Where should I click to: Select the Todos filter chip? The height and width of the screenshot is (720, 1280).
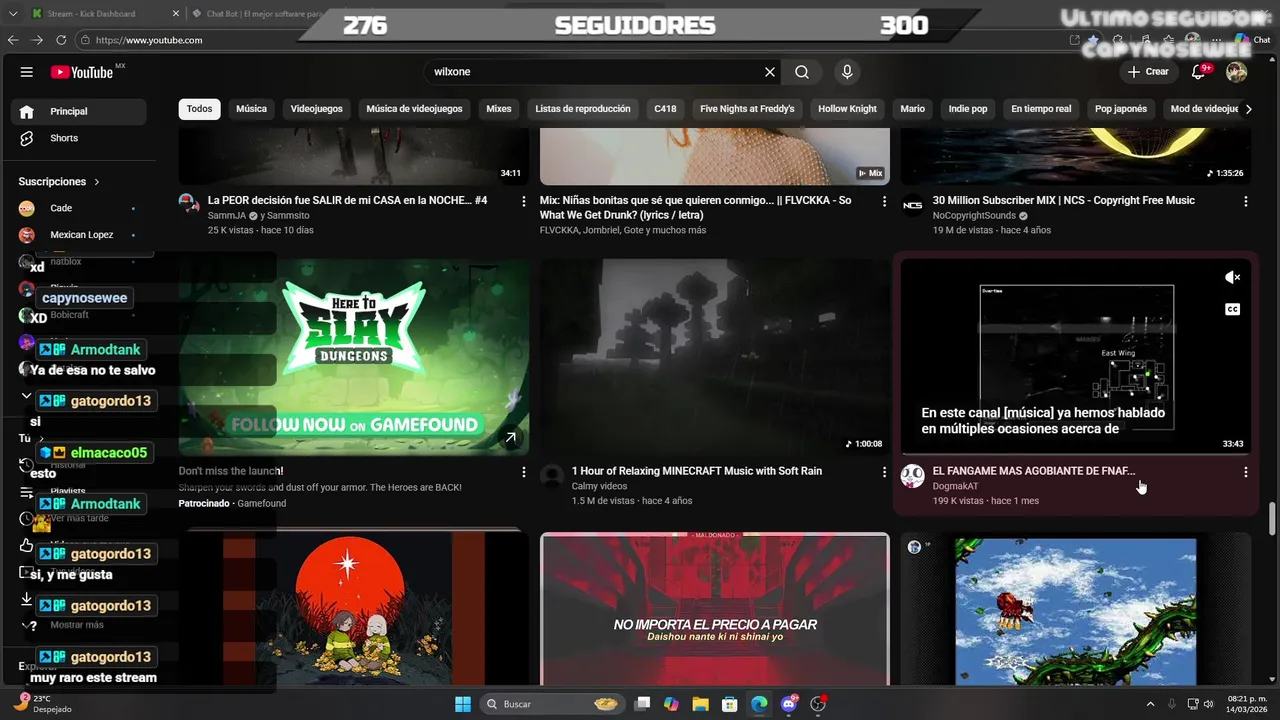200,109
